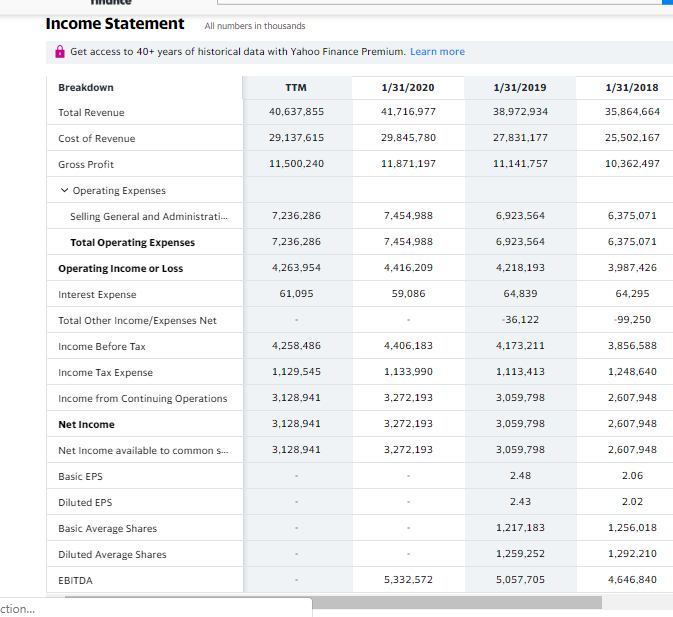
Task: Click 2018 Total Revenue value 35,864,664
Action: [x=632, y=112]
